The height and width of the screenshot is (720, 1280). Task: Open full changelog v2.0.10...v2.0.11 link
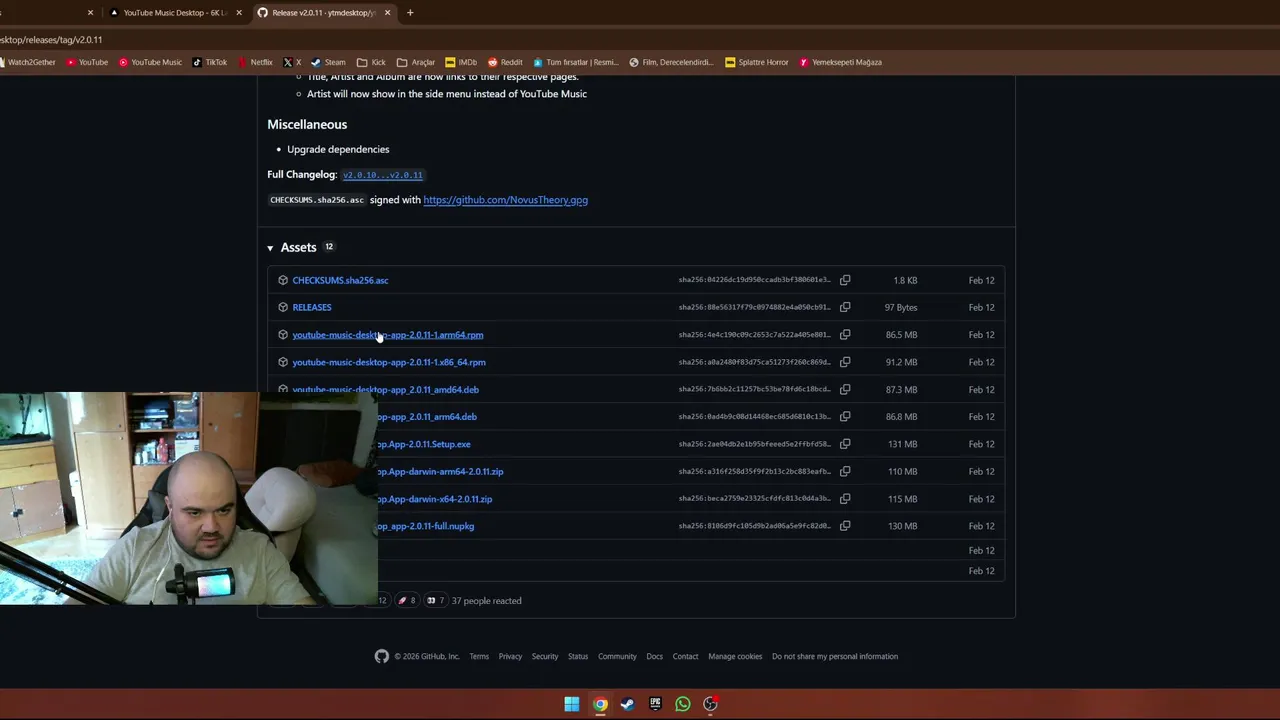click(x=382, y=175)
